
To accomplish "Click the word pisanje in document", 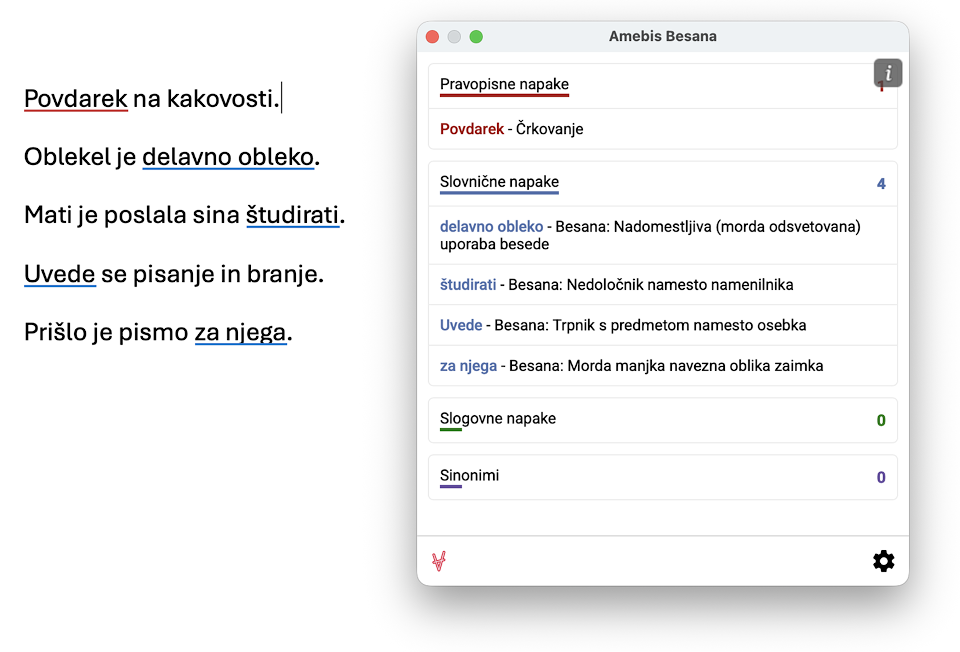I will pyautogui.click(x=173, y=274).
